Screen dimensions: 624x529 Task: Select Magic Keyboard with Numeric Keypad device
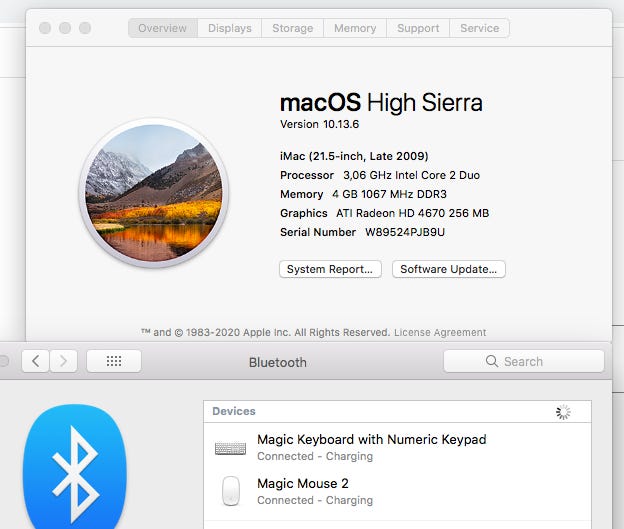397,447
